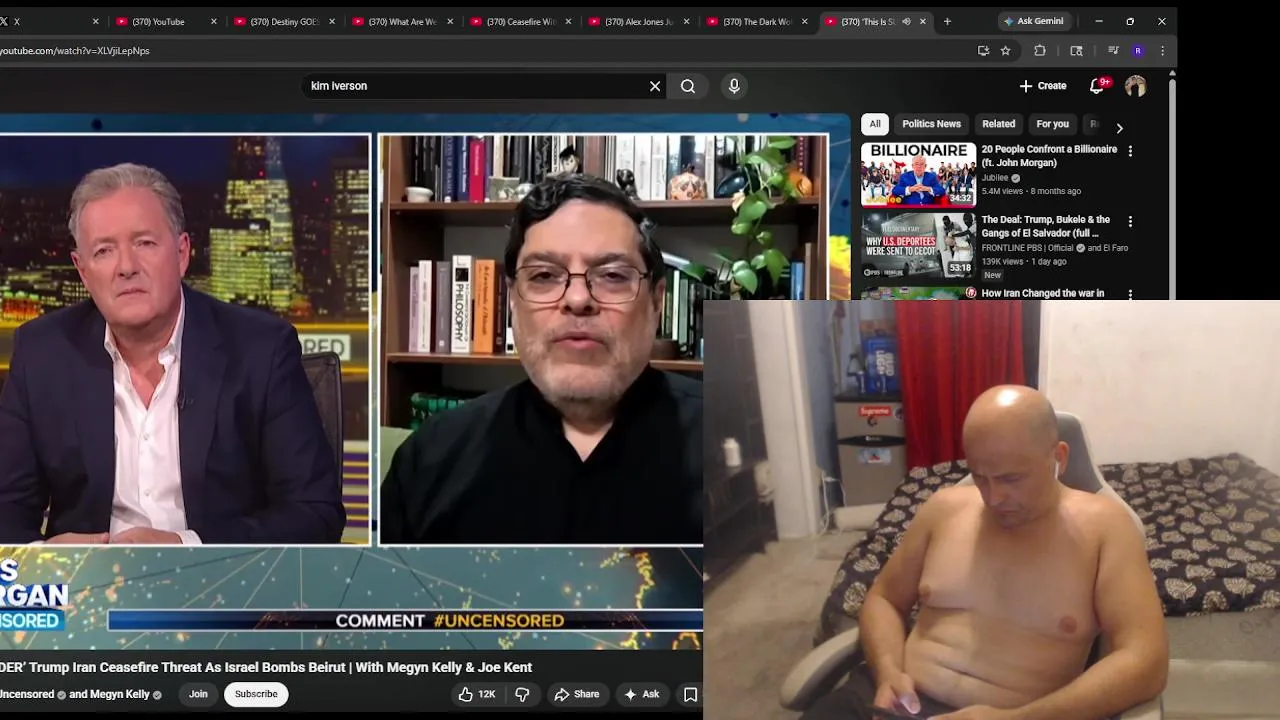1280x720 pixels.
Task: Install YouTube app from address bar icon
Action: pyautogui.click(x=983, y=50)
